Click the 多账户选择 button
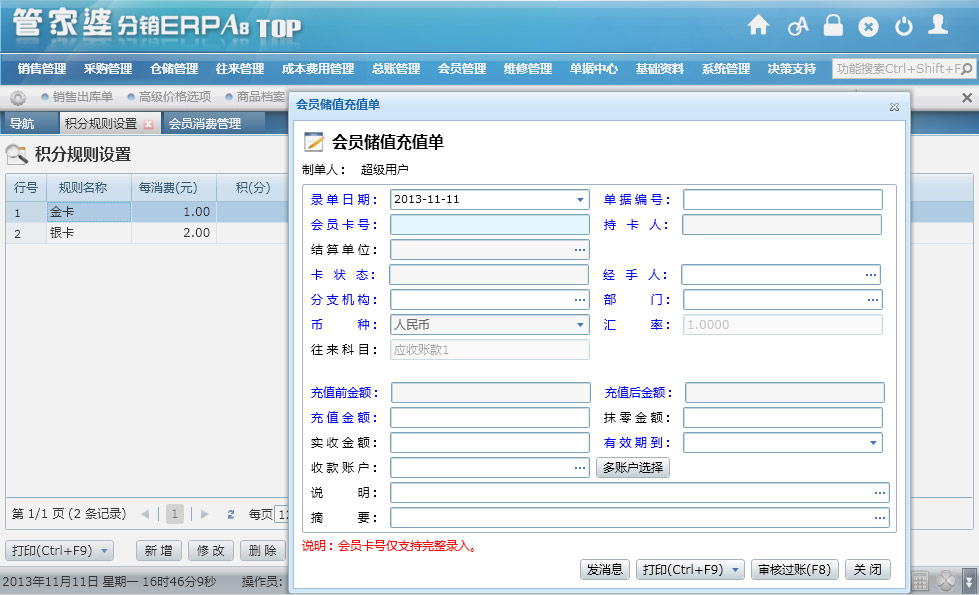 pyautogui.click(x=633, y=468)
